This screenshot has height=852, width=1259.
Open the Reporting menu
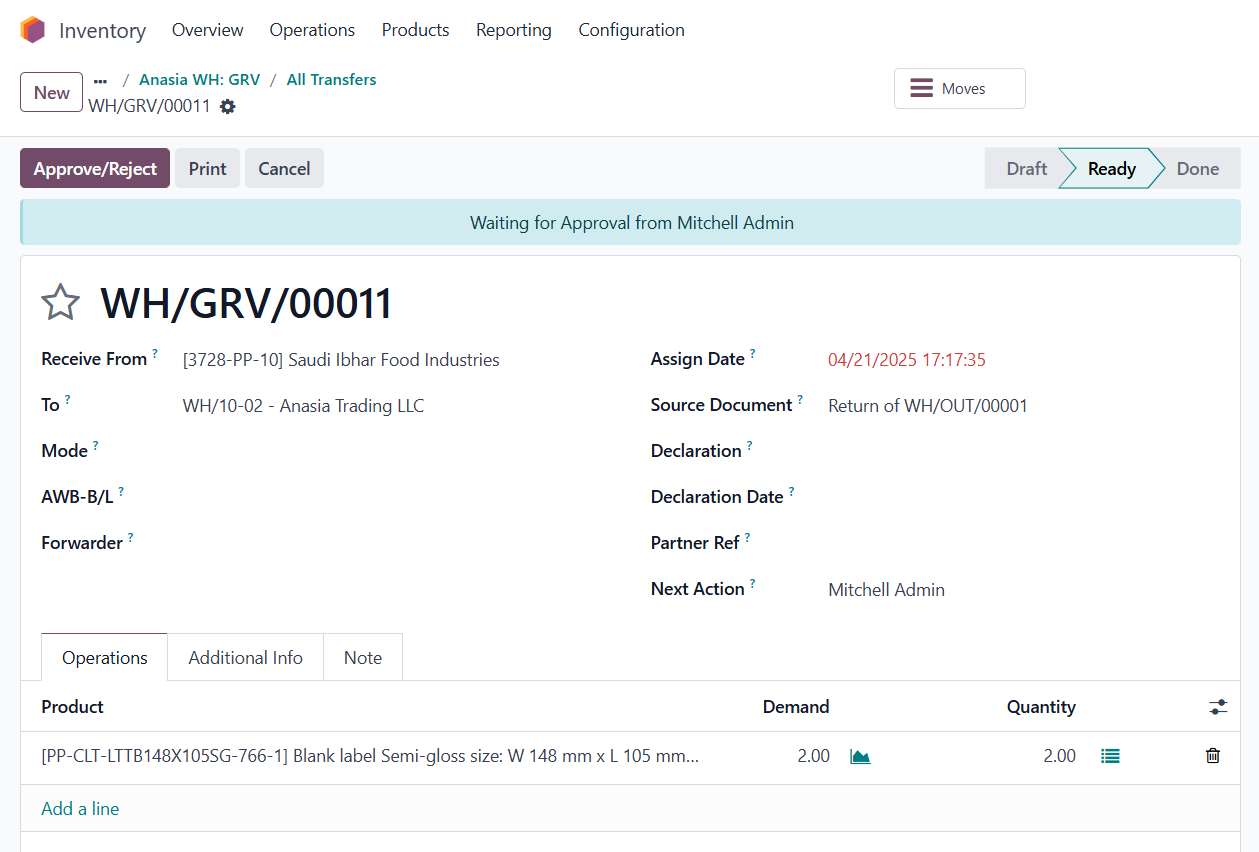pyautogui.click(x=513, y=30)
